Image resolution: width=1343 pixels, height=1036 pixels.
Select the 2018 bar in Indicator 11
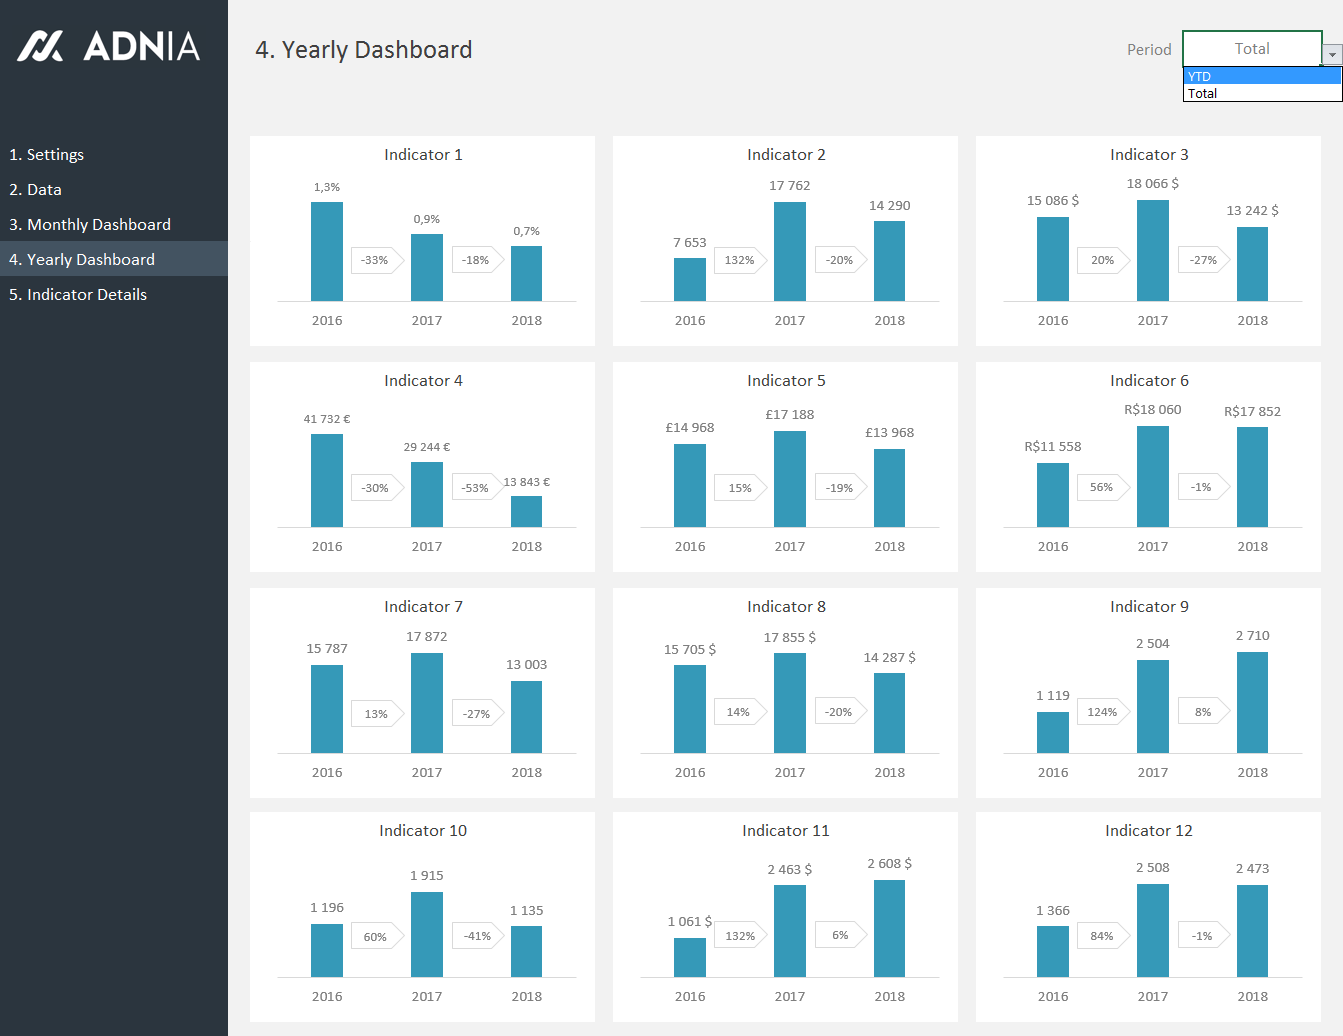pyautogui.click(x=889, y=929)
